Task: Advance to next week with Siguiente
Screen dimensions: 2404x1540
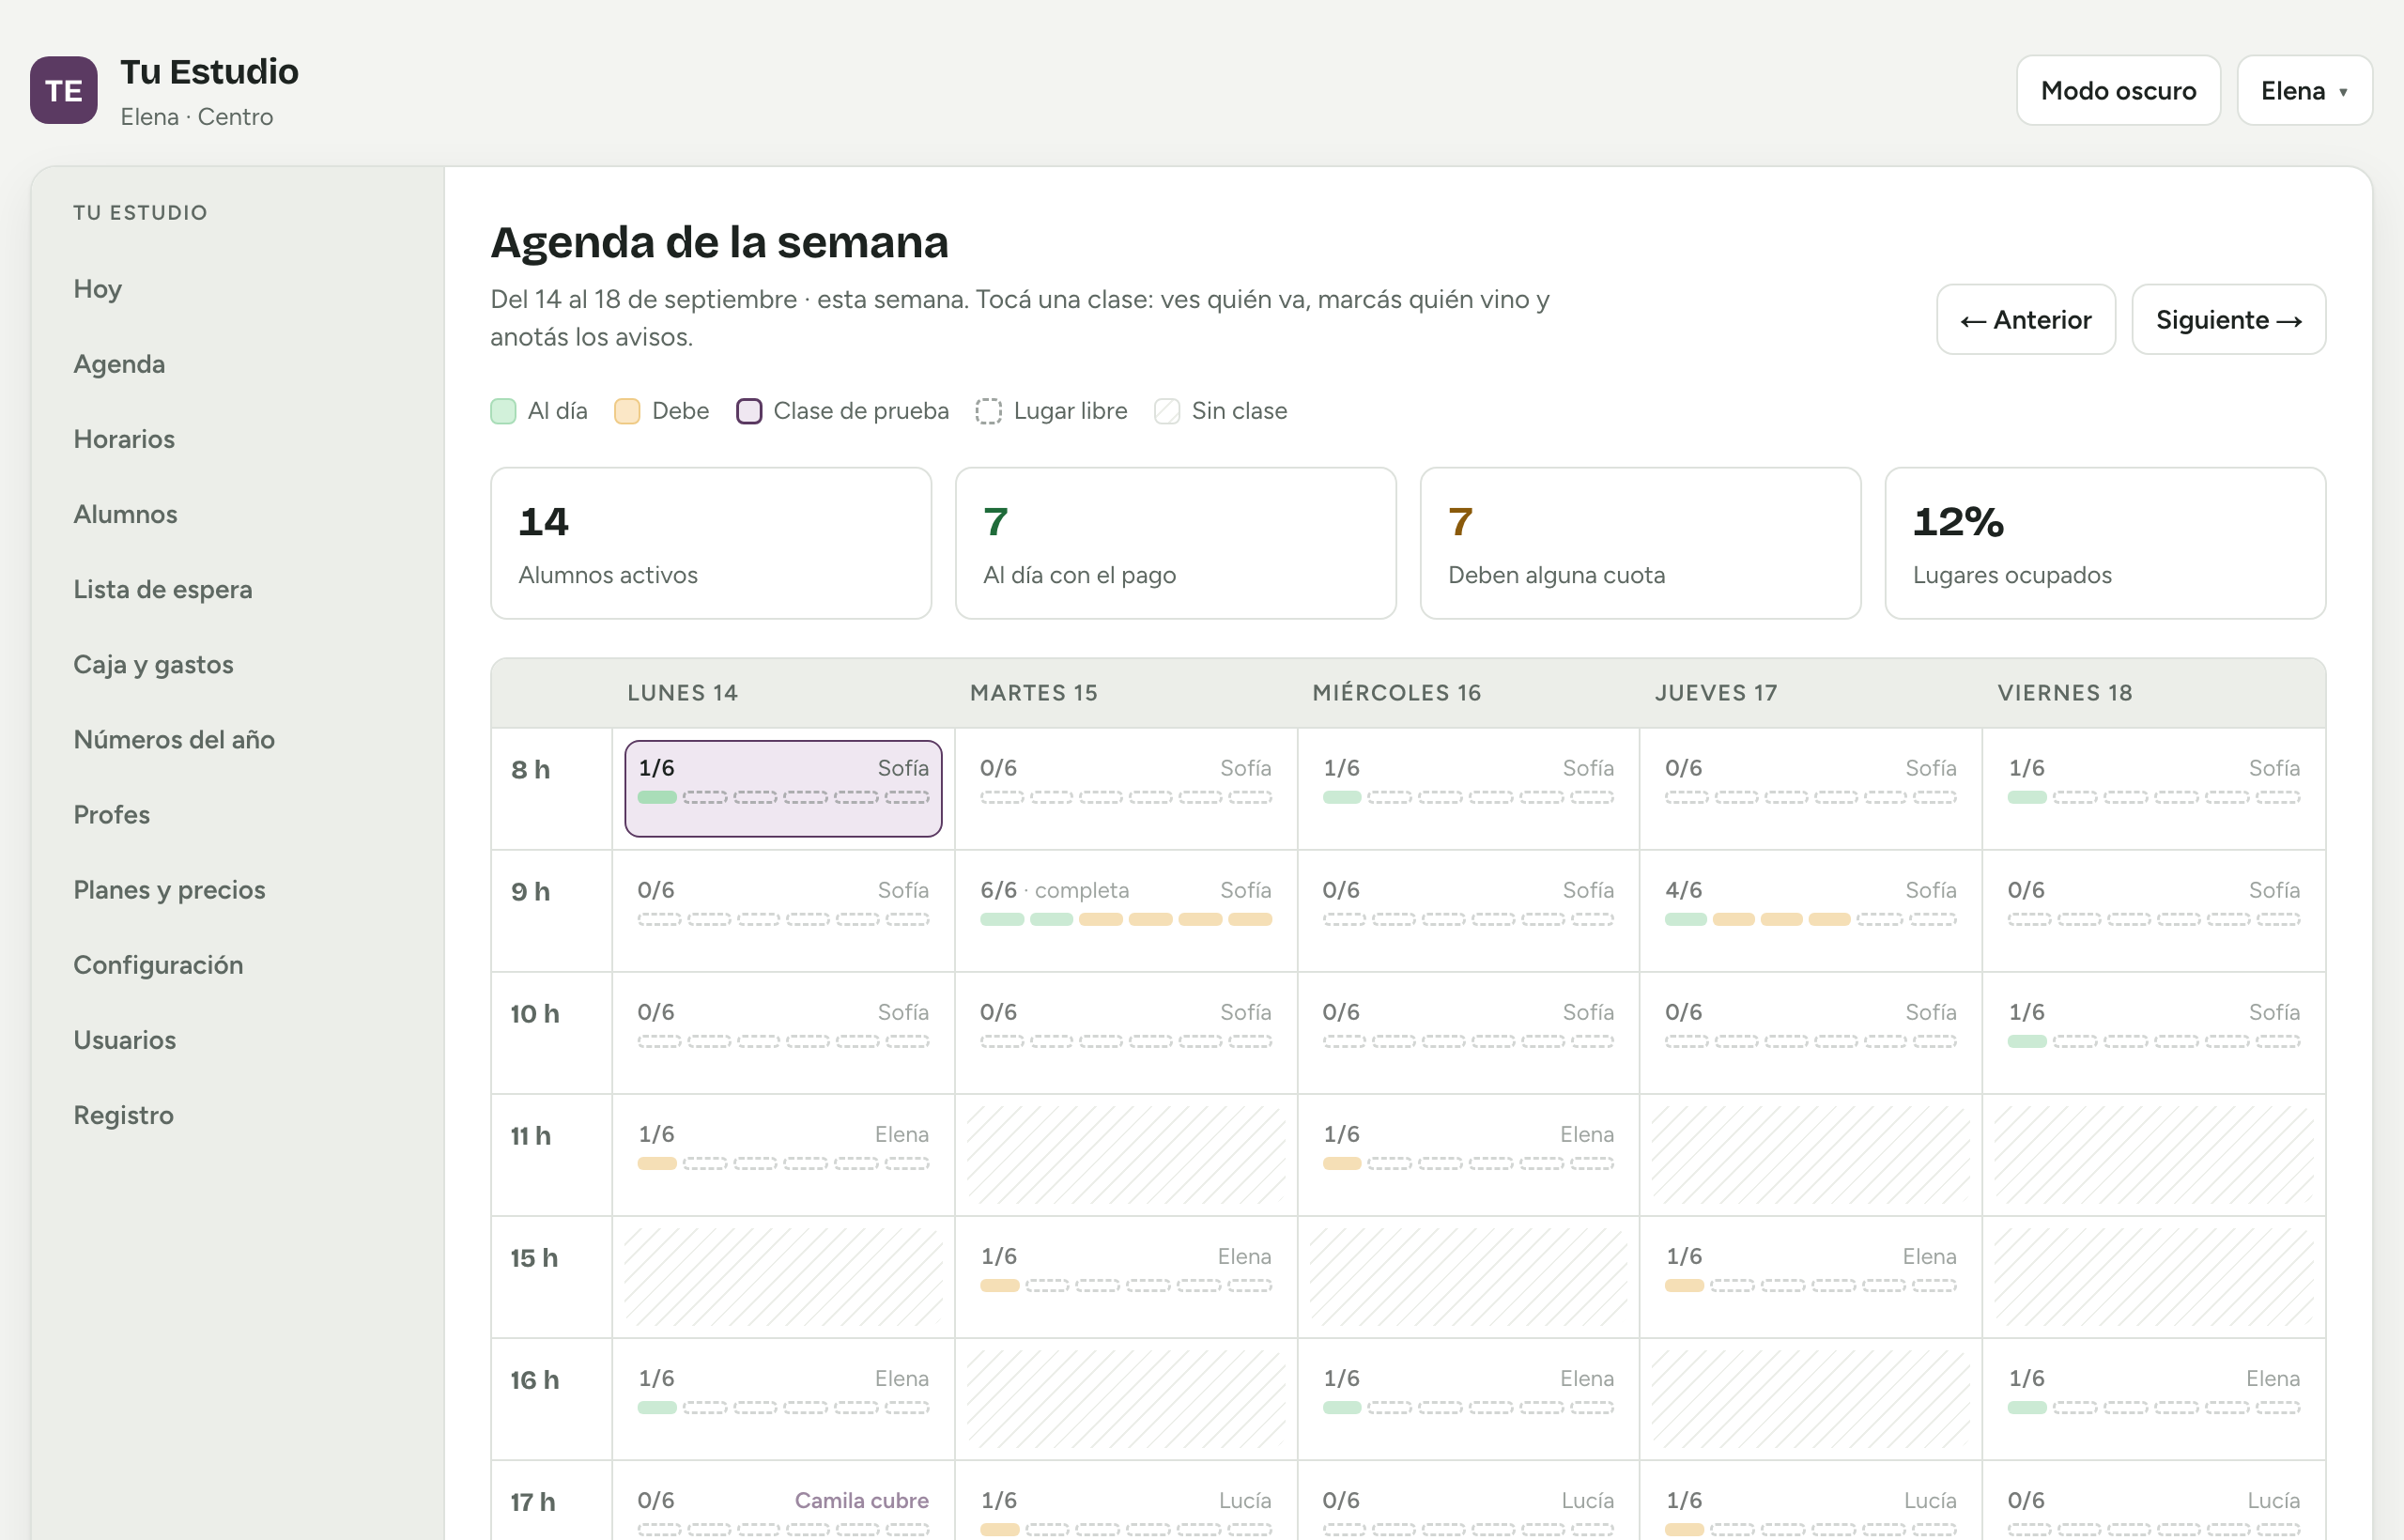Action: [2228, 319]
